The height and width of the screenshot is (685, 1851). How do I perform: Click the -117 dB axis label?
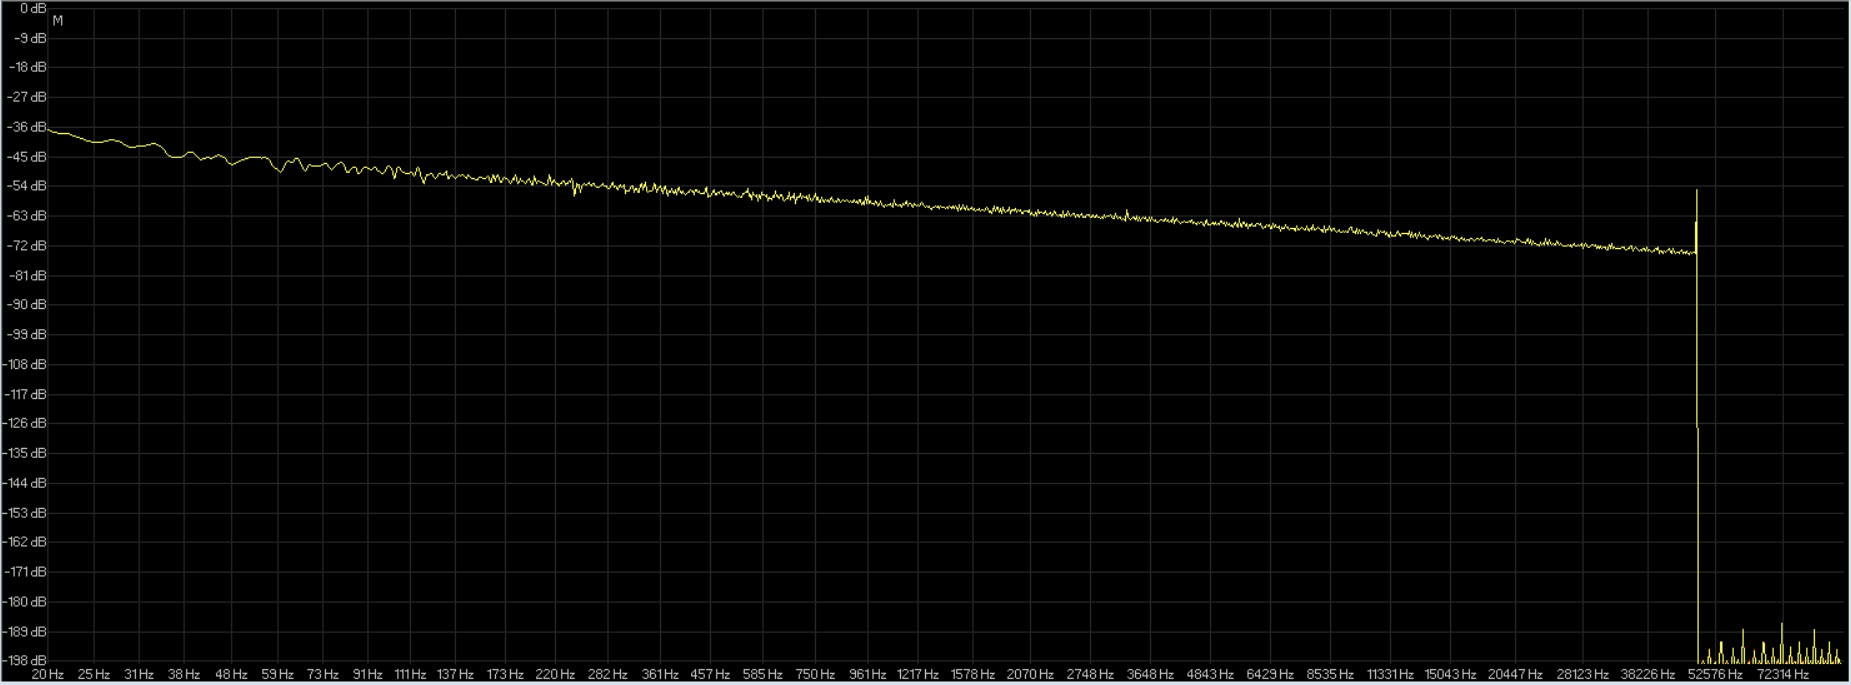pyautogui.click(x=25, y=394)
